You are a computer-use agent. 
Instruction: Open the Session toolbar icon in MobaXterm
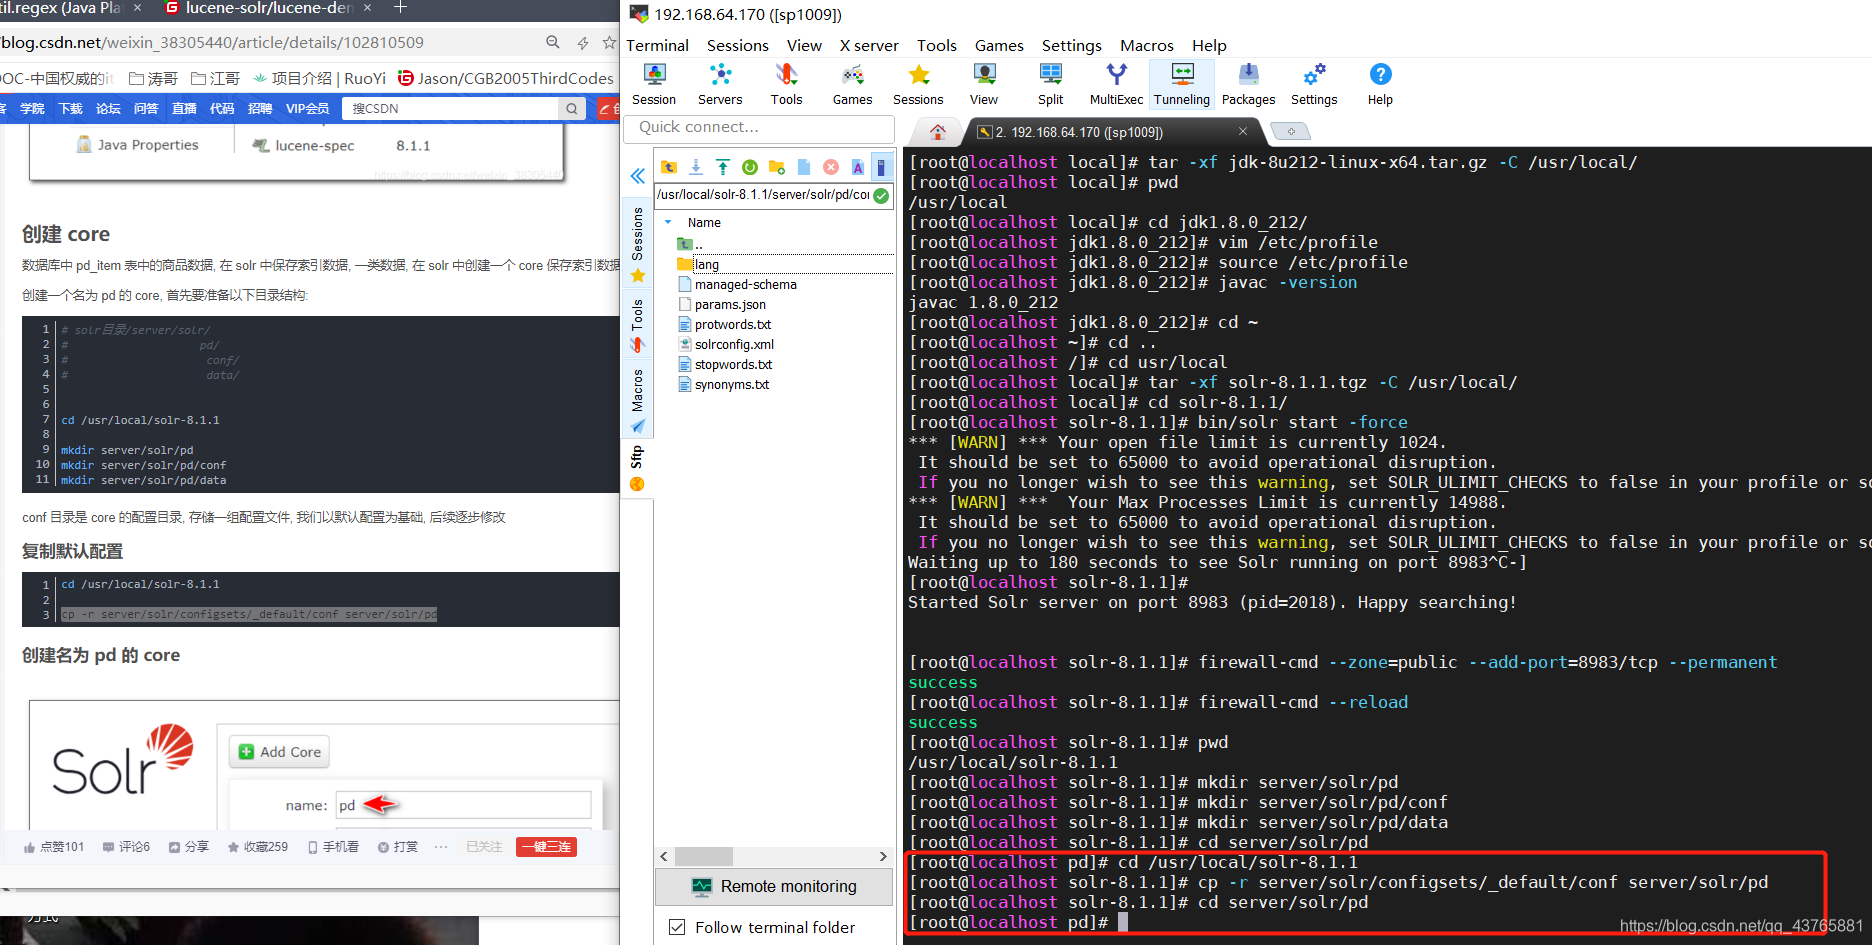pyautogui.click(x=654, y=84)
